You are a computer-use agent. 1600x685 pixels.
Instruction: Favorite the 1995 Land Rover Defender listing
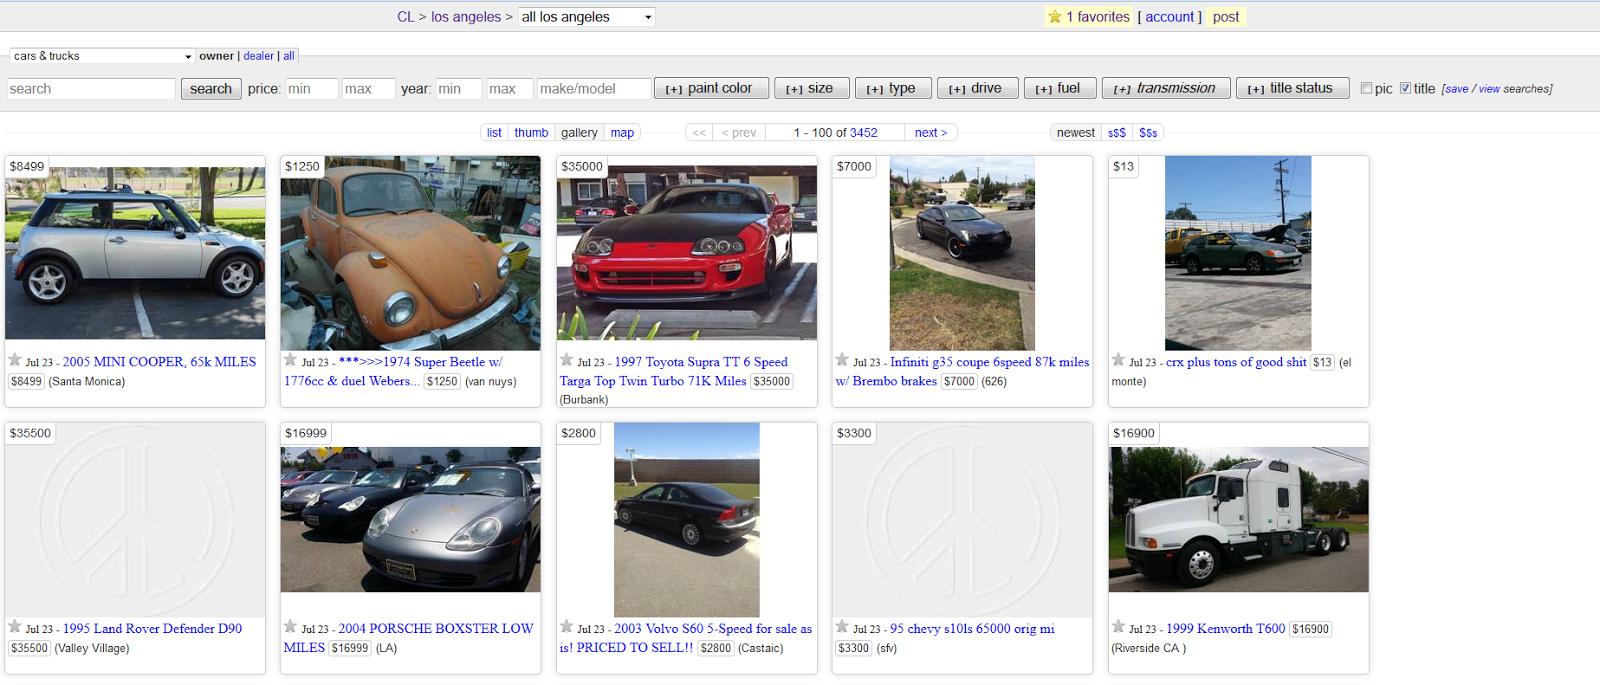tap(15, 627)
